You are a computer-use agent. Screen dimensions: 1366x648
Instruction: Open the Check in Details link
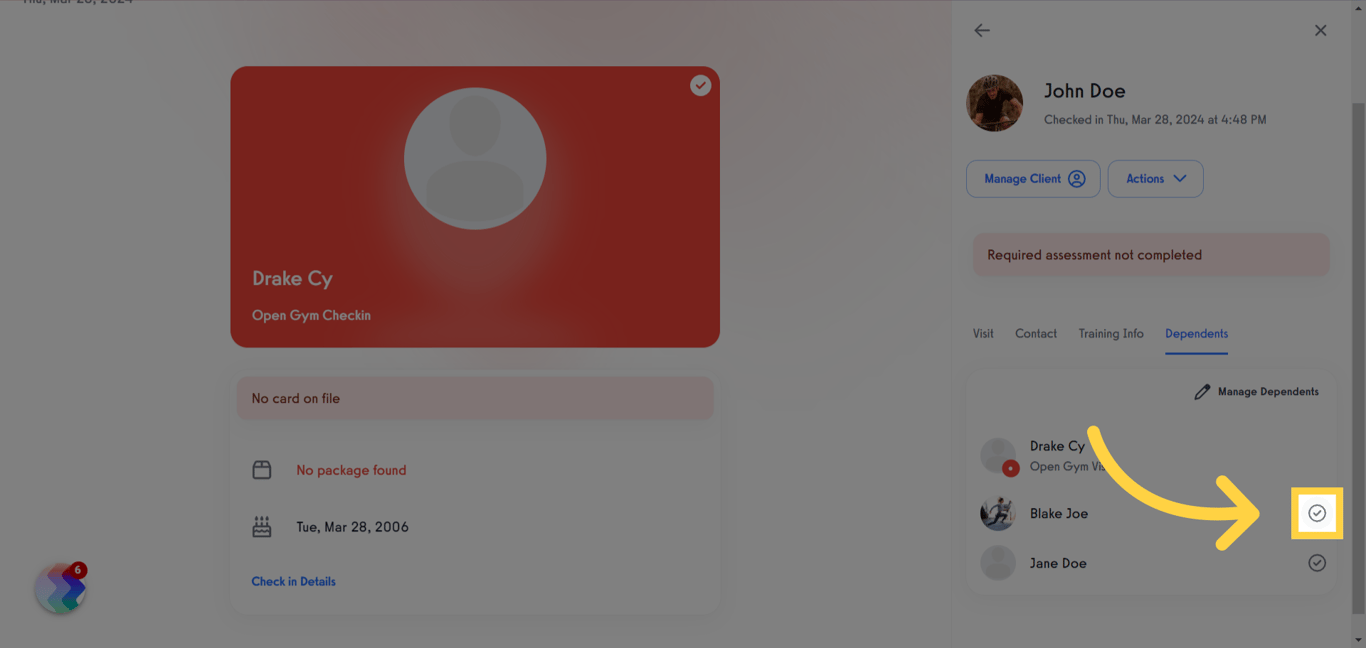pos(293,581)
